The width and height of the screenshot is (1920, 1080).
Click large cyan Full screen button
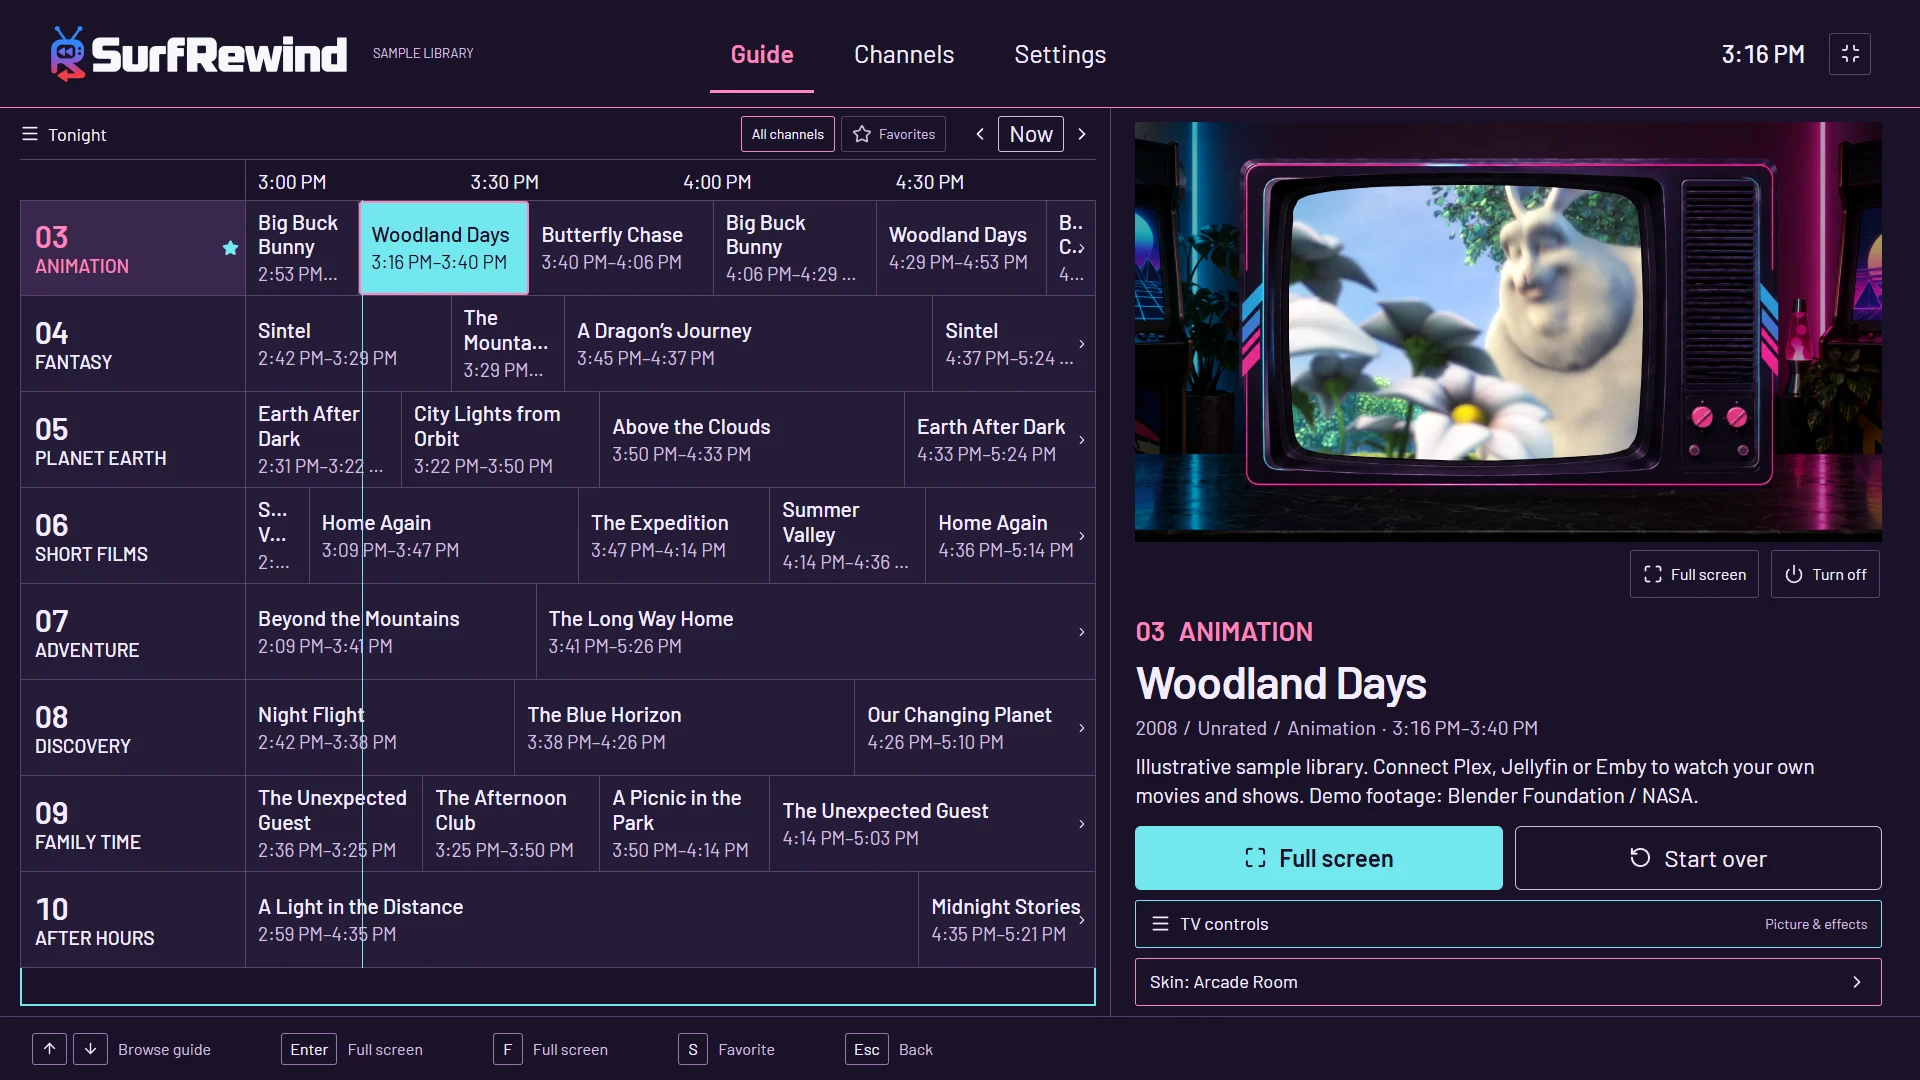click(1318, 858)
